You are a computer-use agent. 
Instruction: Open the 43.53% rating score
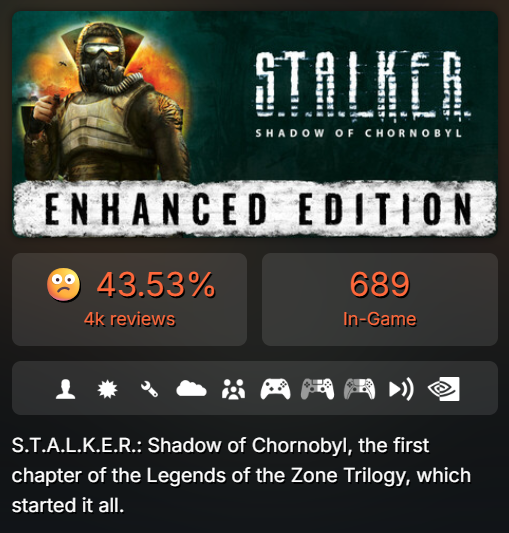(156, 285)
